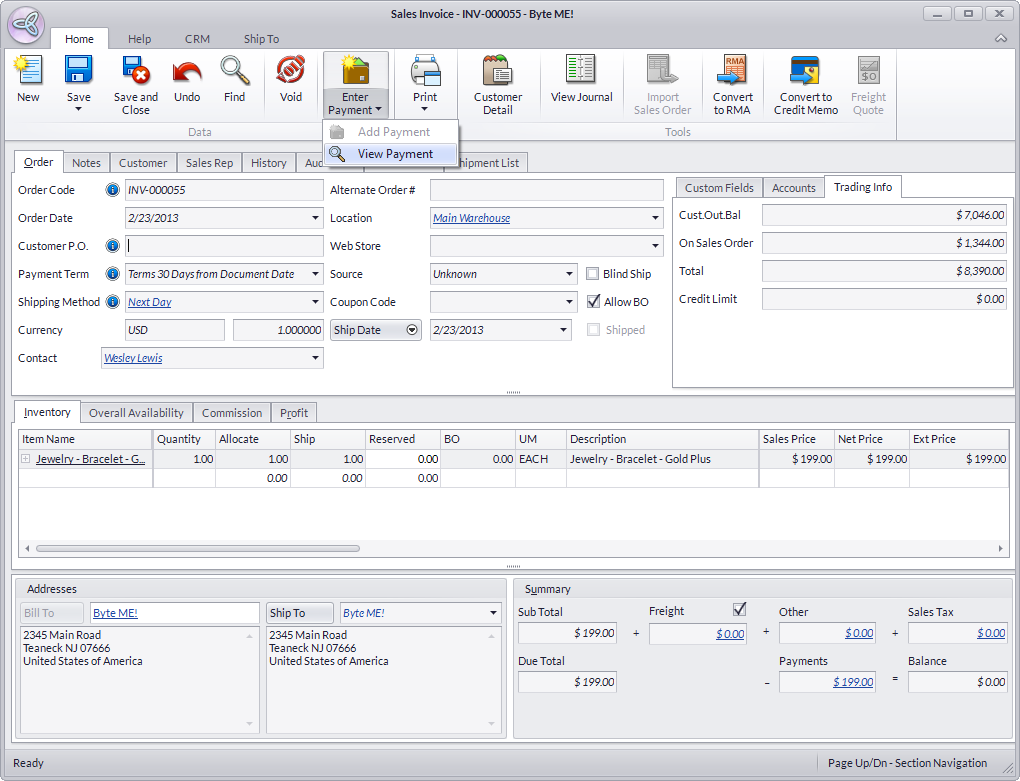Click Convert to RMA icon
The width and height of the screenshot is (1020, 781).
coord(732,84)
